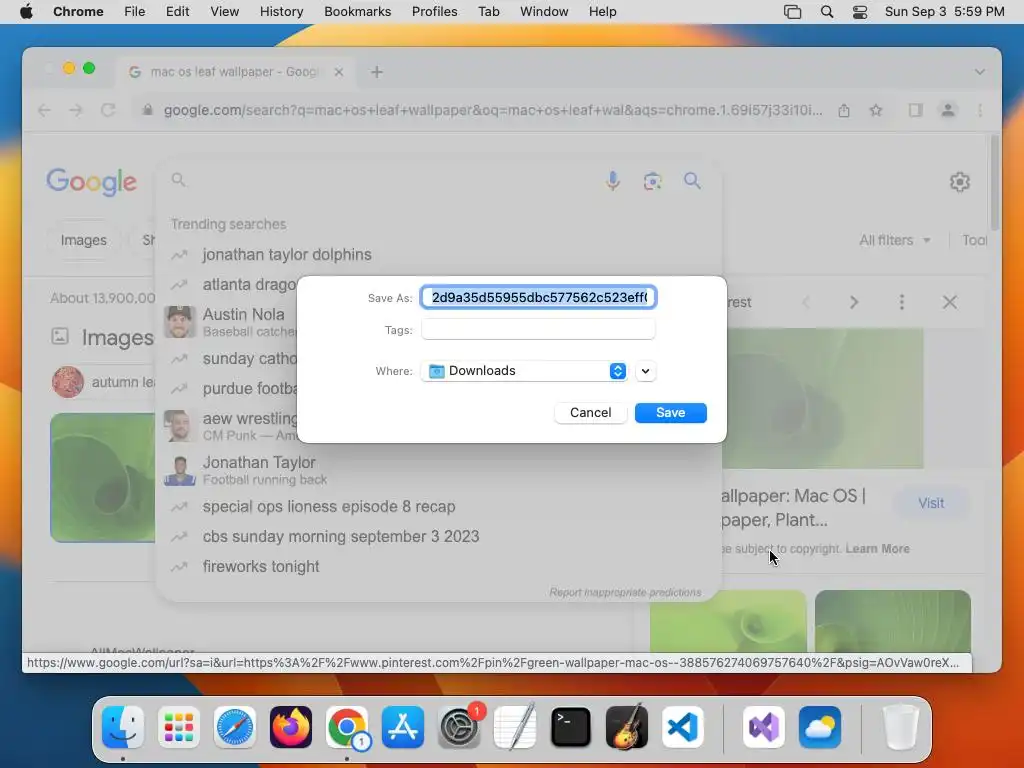Screen dimensions: 1024x768
Task: Click the Stage Manager menu bar icon
Action: tap(792, 12)
